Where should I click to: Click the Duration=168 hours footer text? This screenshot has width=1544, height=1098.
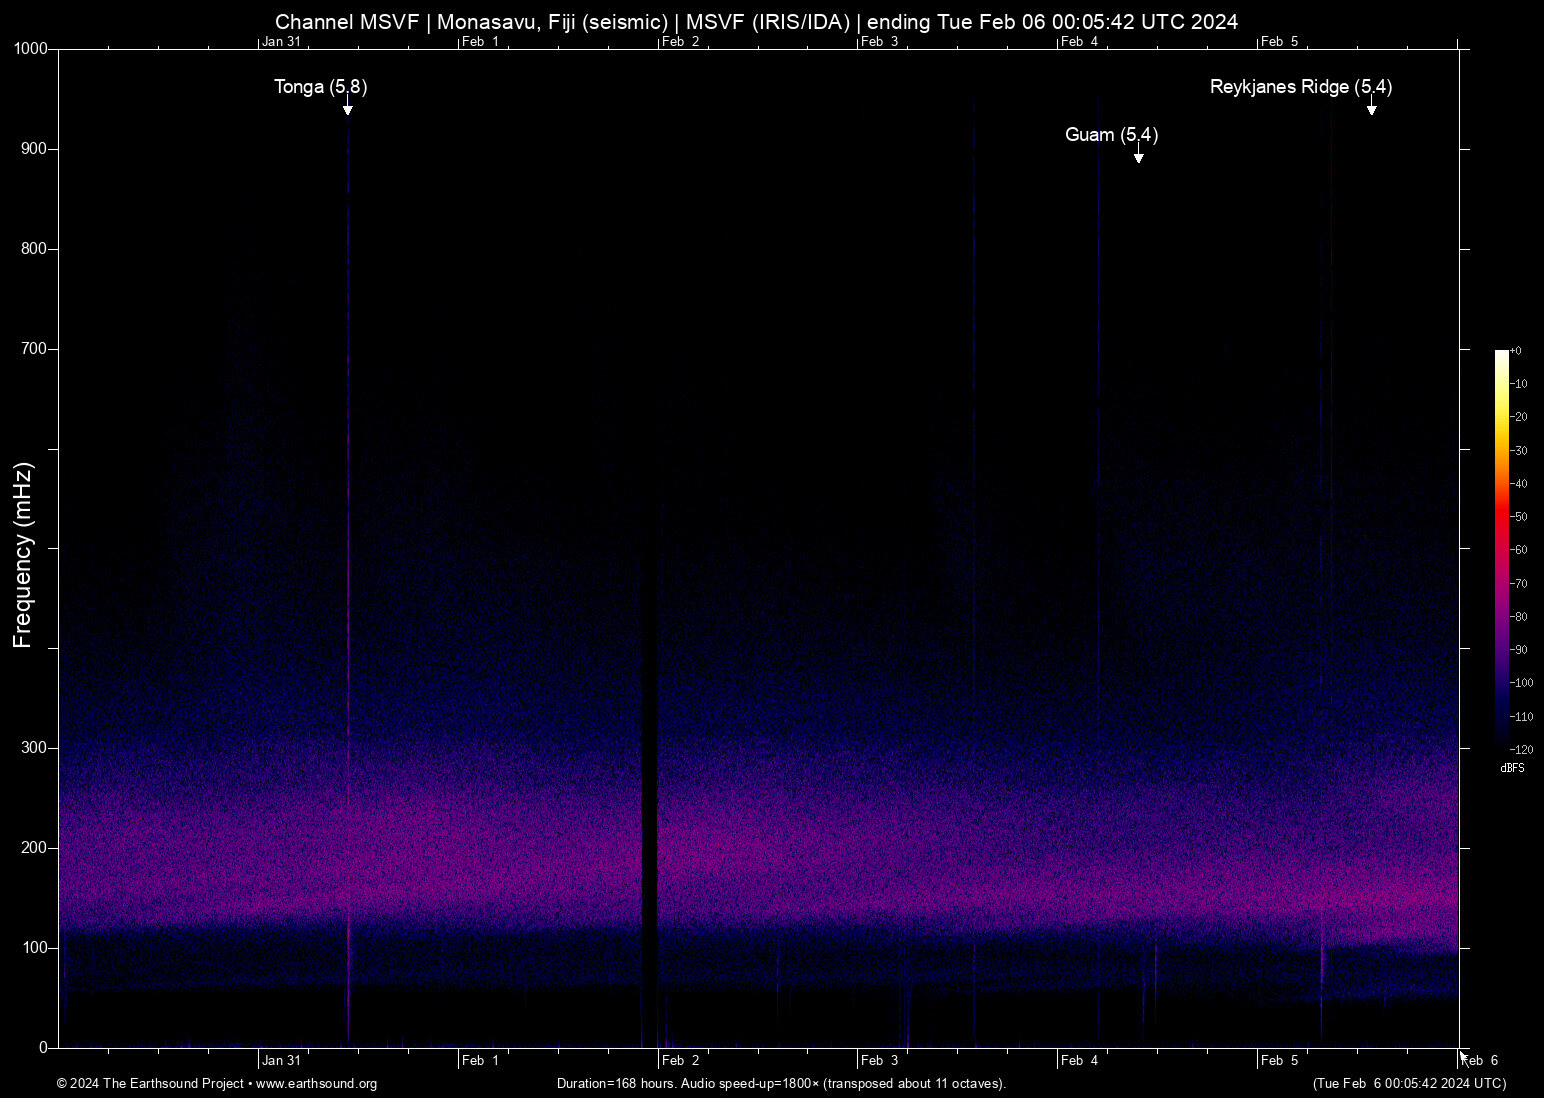pos(612,1084)
